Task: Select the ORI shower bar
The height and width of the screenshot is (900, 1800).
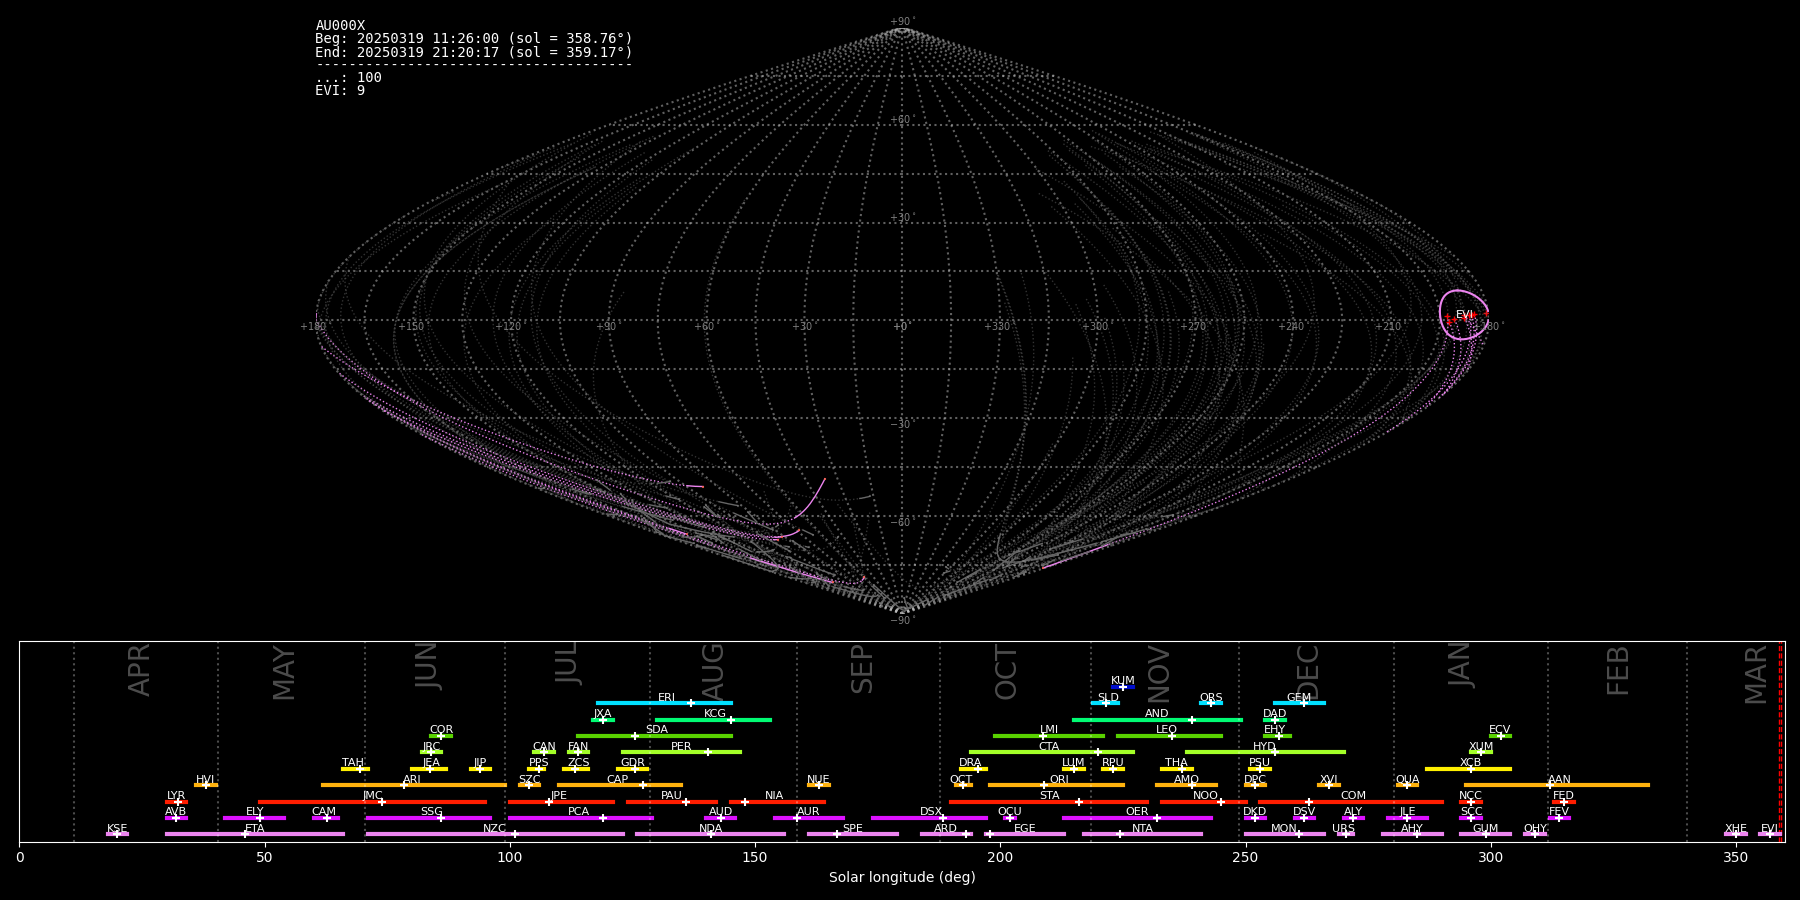Action: click(1056, 785)
